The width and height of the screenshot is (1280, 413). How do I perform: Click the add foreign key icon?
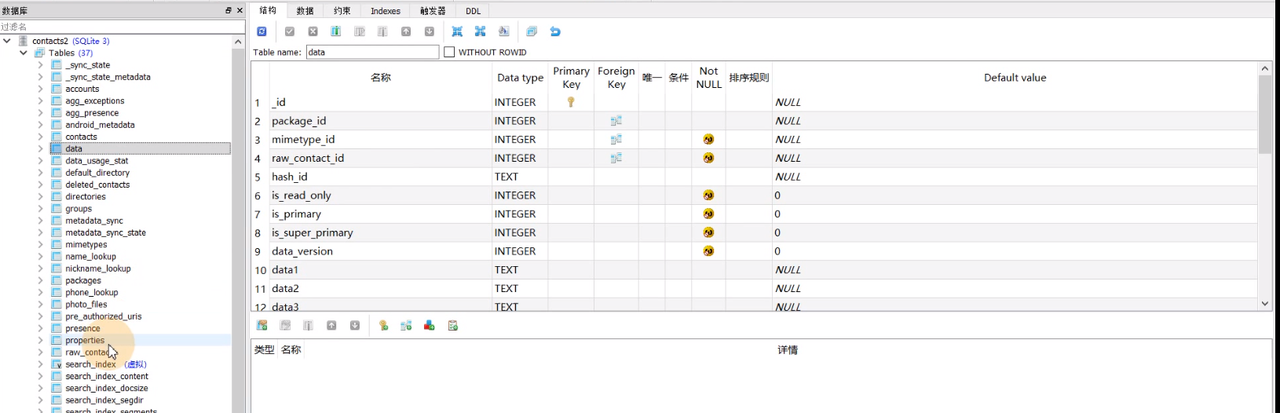coord(406,325)
